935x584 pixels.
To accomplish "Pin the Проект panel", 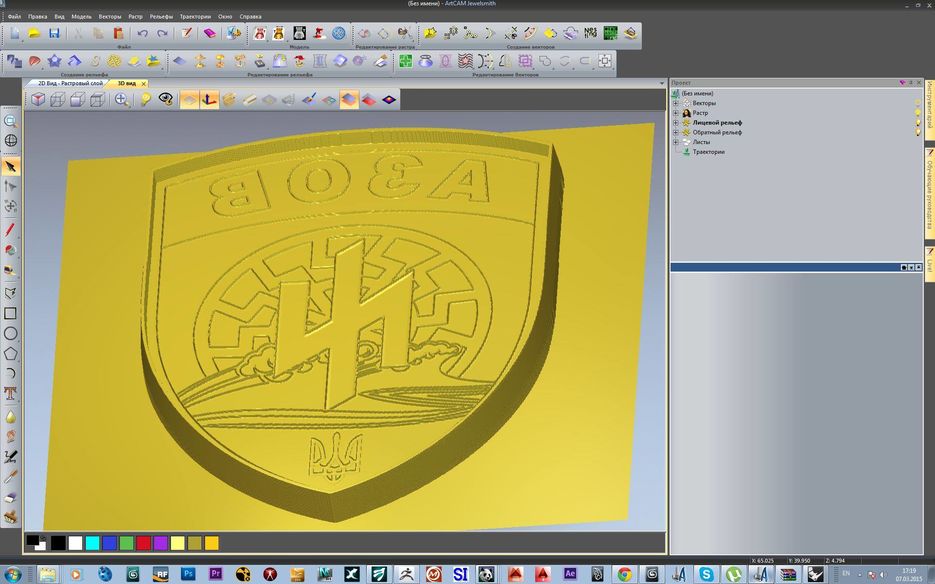I will (x=911, y=83).
